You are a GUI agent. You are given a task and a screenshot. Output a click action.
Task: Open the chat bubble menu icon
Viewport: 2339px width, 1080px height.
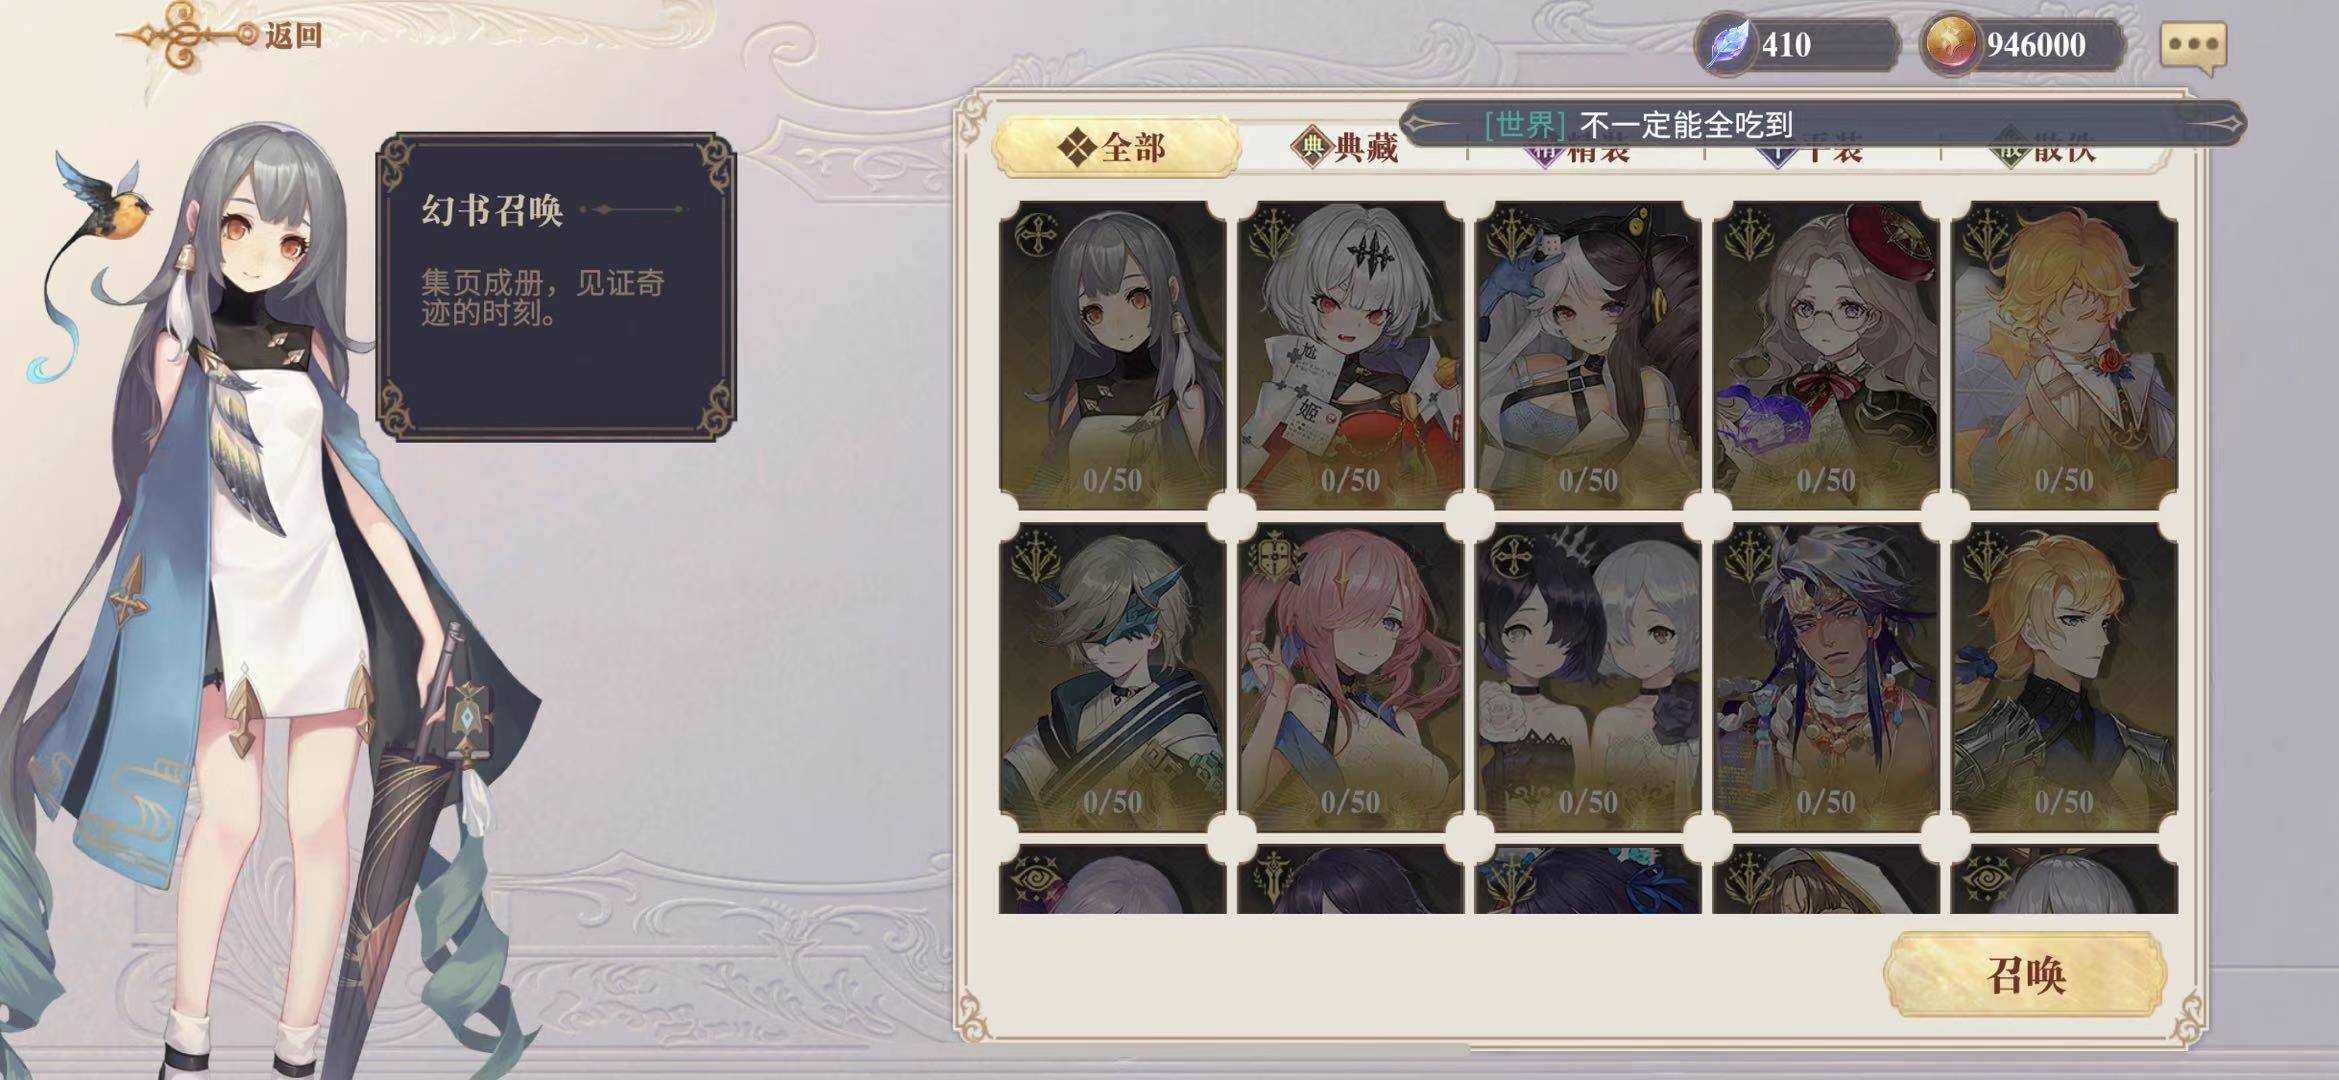[2193, 46]
